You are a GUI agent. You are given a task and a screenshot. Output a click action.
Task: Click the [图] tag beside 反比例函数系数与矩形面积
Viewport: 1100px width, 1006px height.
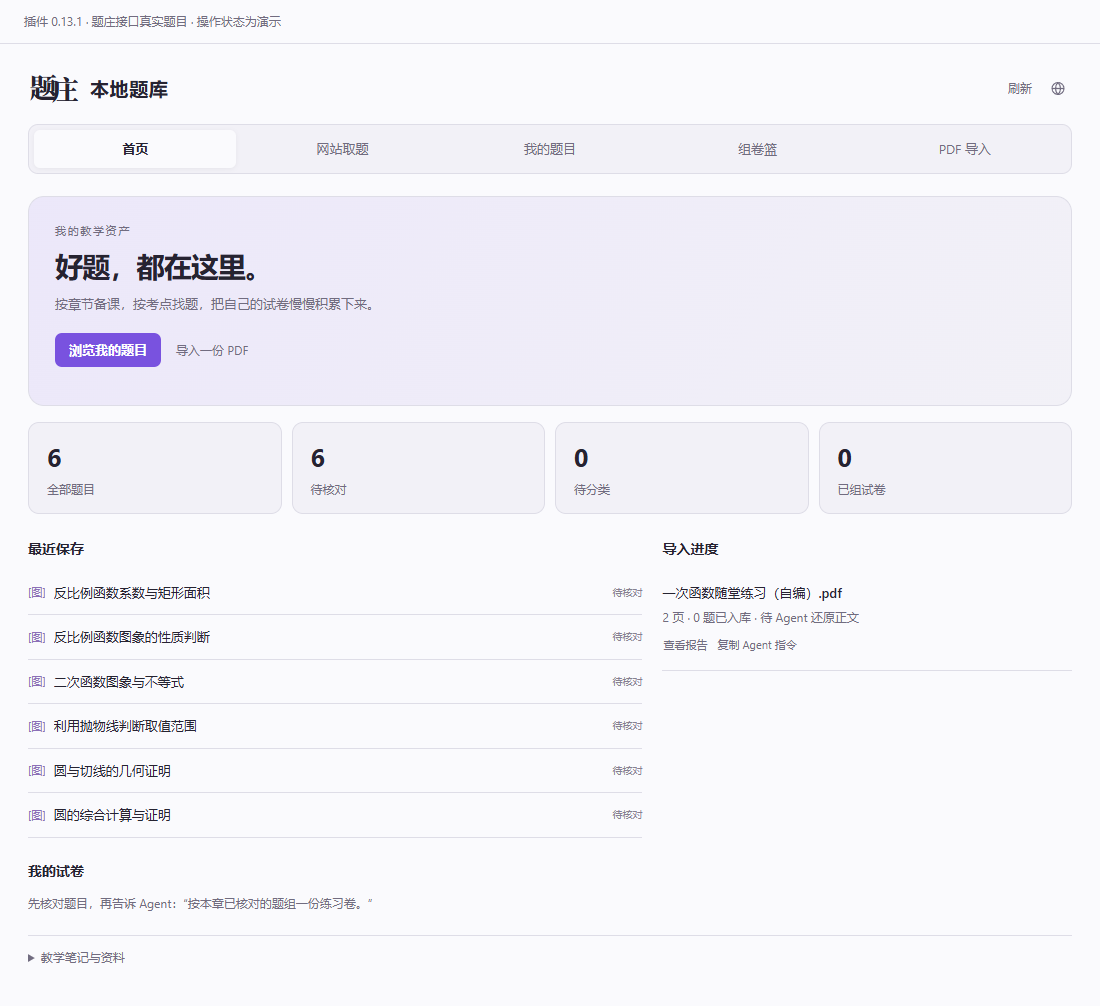tap(37, 593)
